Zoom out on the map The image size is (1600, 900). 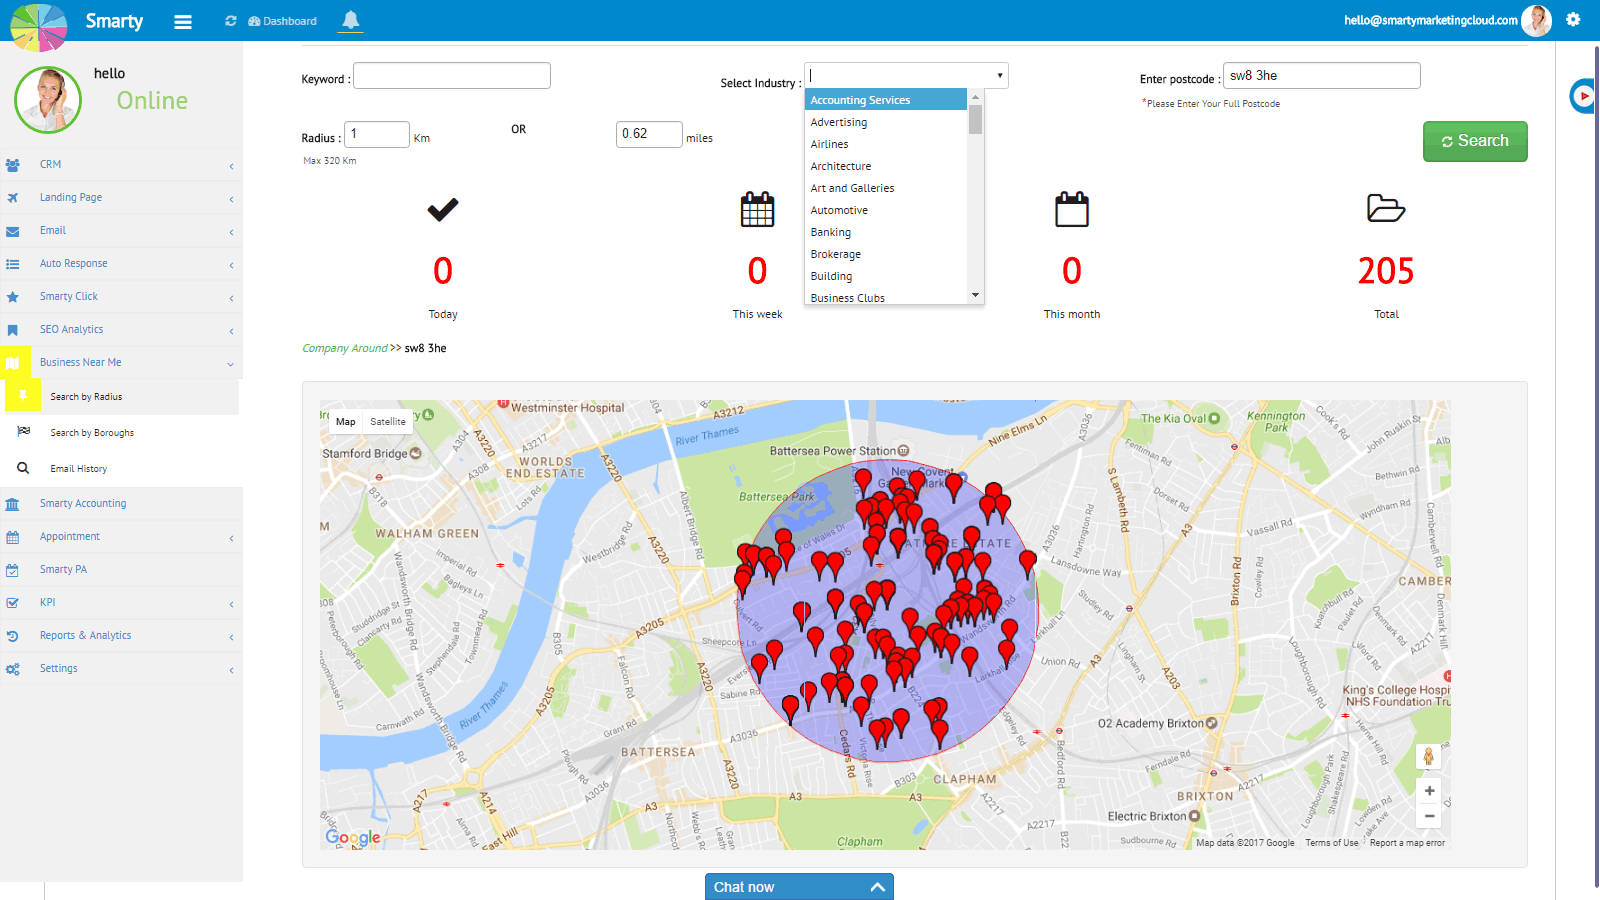[x=1429, y=816]
